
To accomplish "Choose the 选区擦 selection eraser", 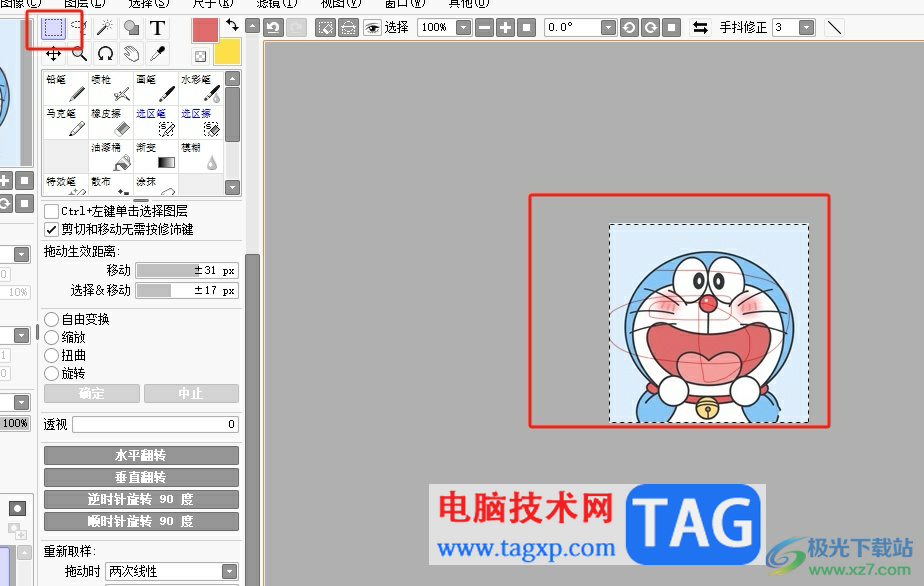I will (x=200, y=122).
